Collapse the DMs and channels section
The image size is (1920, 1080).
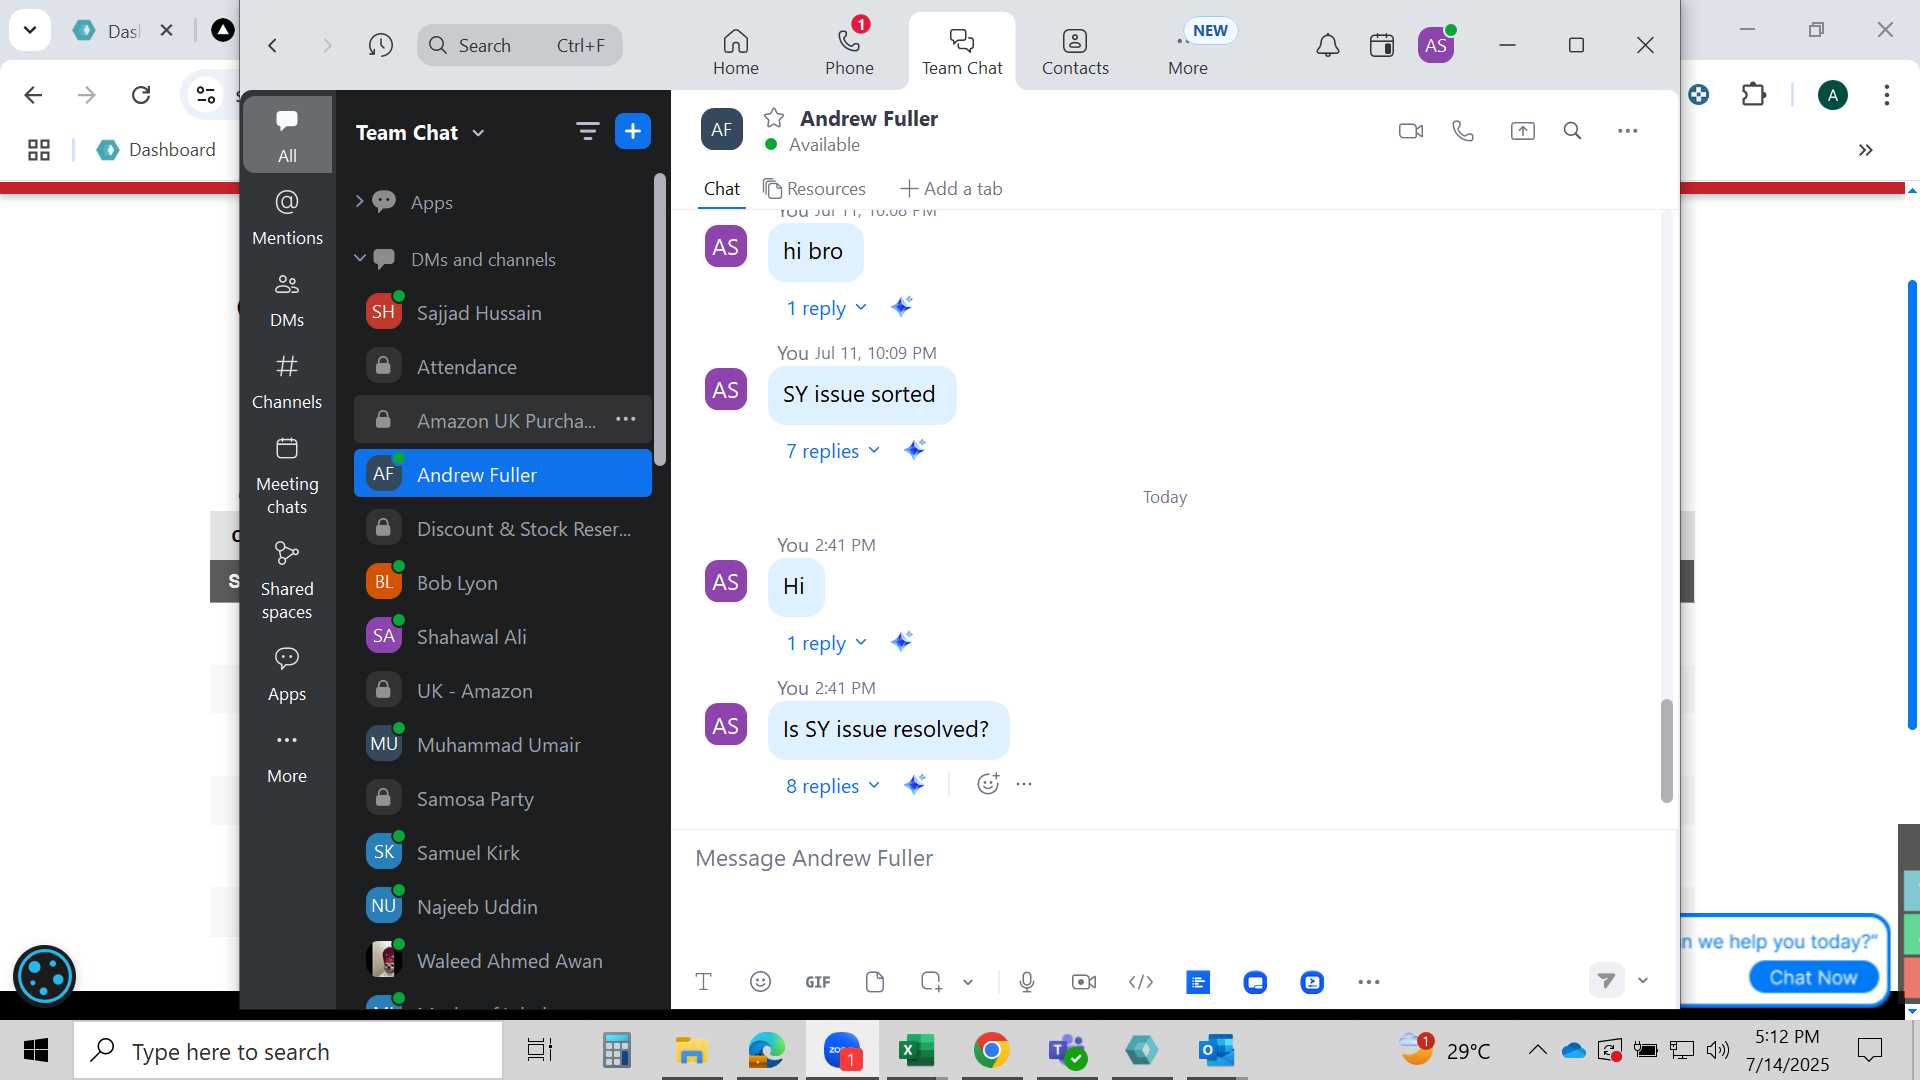pyautogui.click(x=359, y=258)
